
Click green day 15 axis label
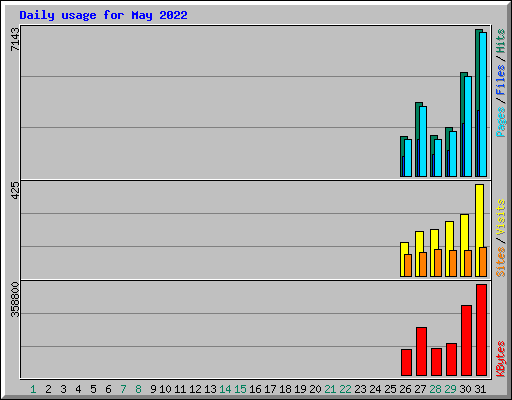240,389
